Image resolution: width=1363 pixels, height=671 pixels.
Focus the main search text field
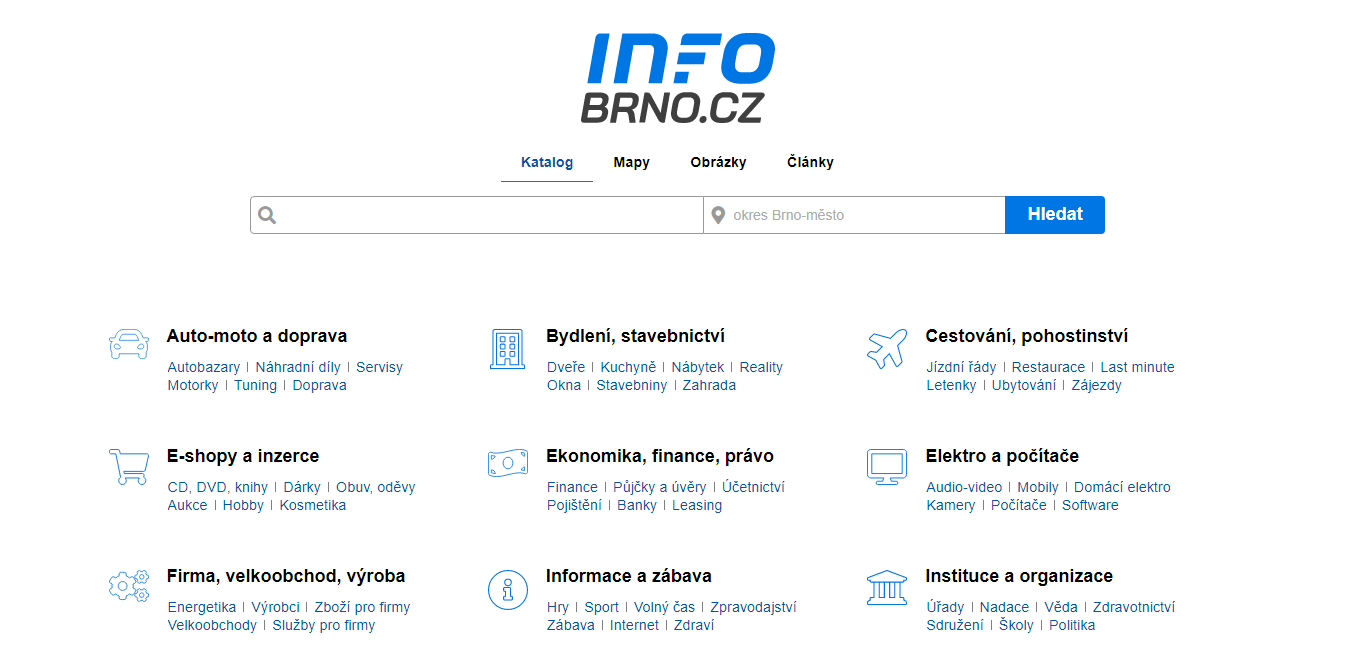tap(477, 215)
